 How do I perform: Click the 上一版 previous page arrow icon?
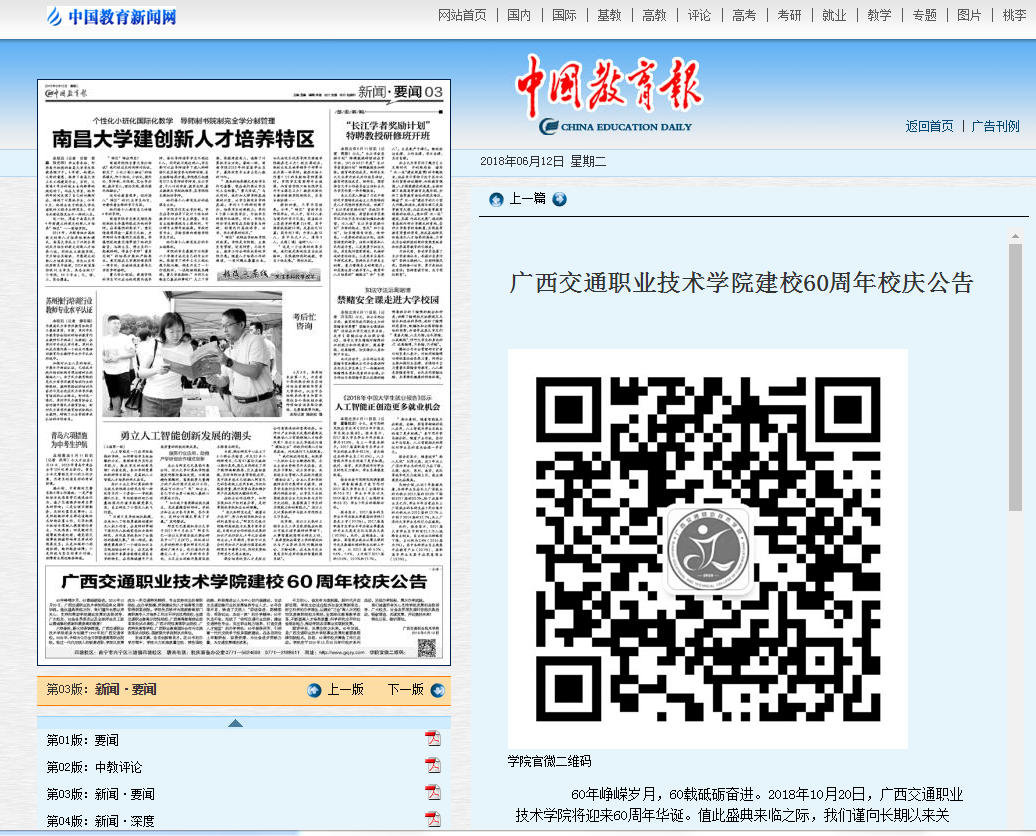pyautogui.click(x=314, y=690)
